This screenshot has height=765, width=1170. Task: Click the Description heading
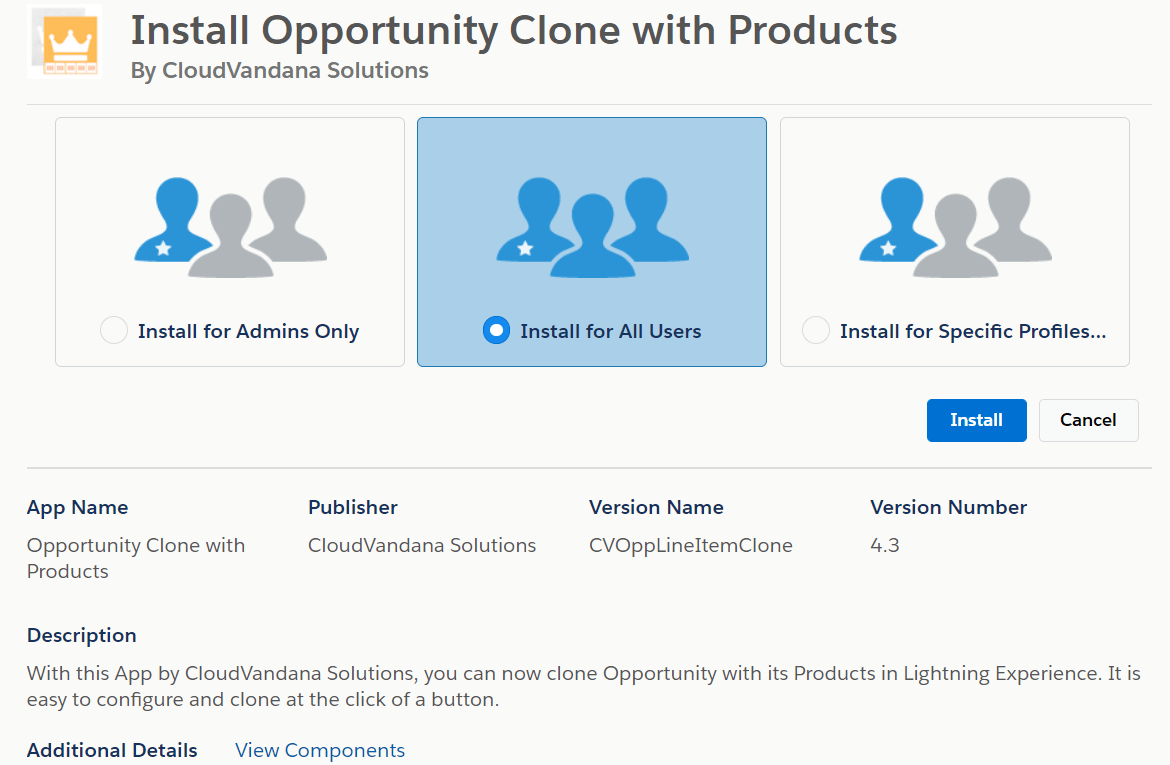[x=82, y=636]
